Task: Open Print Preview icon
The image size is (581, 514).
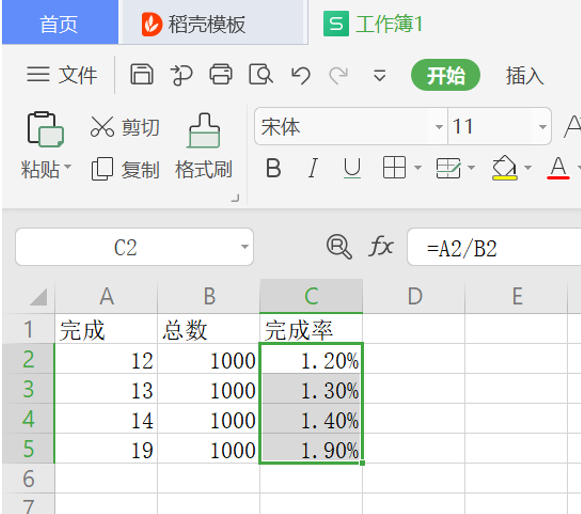Action: 261,74
